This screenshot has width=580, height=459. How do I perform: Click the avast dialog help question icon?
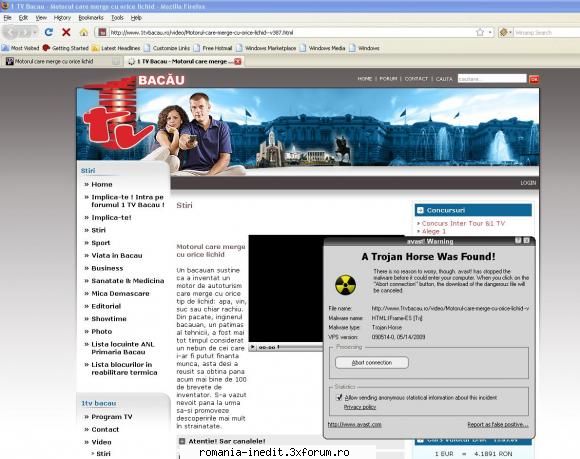(x=518, y=241)
